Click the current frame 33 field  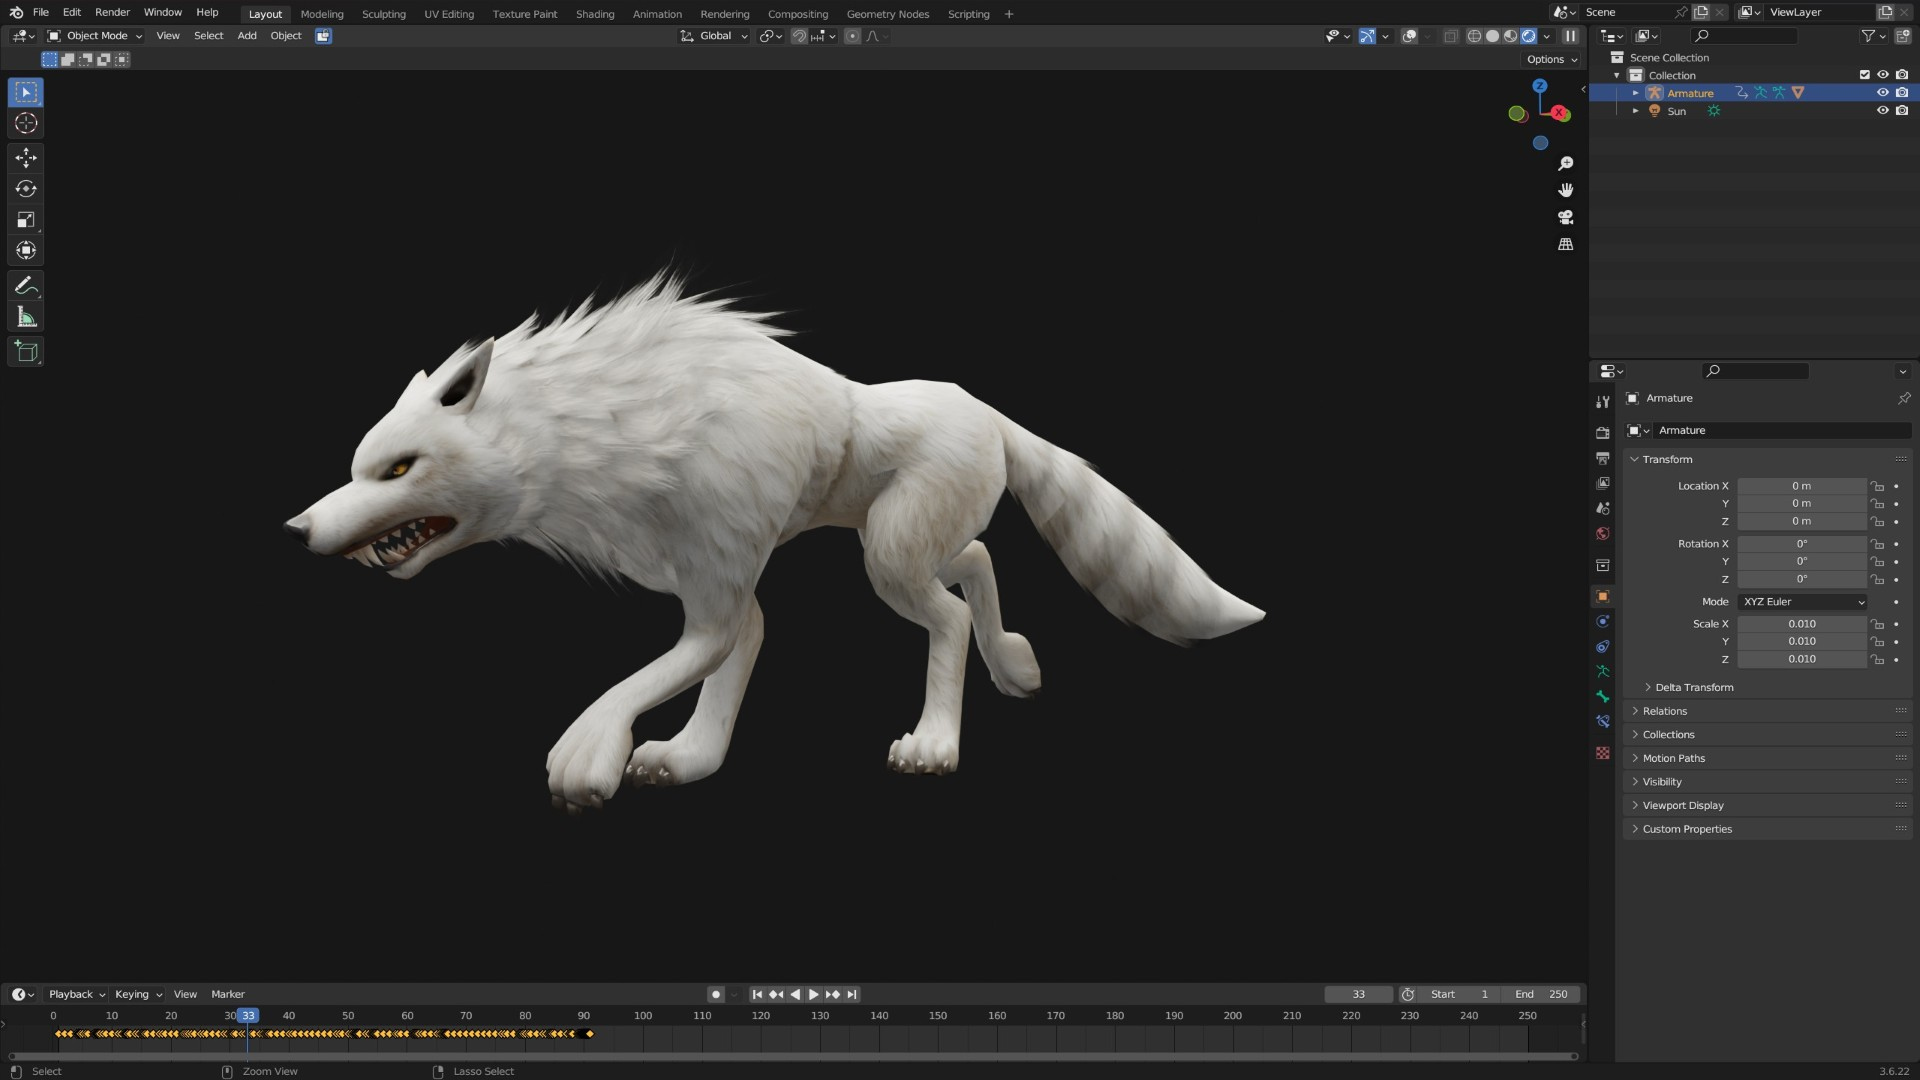pos(1358,995)
